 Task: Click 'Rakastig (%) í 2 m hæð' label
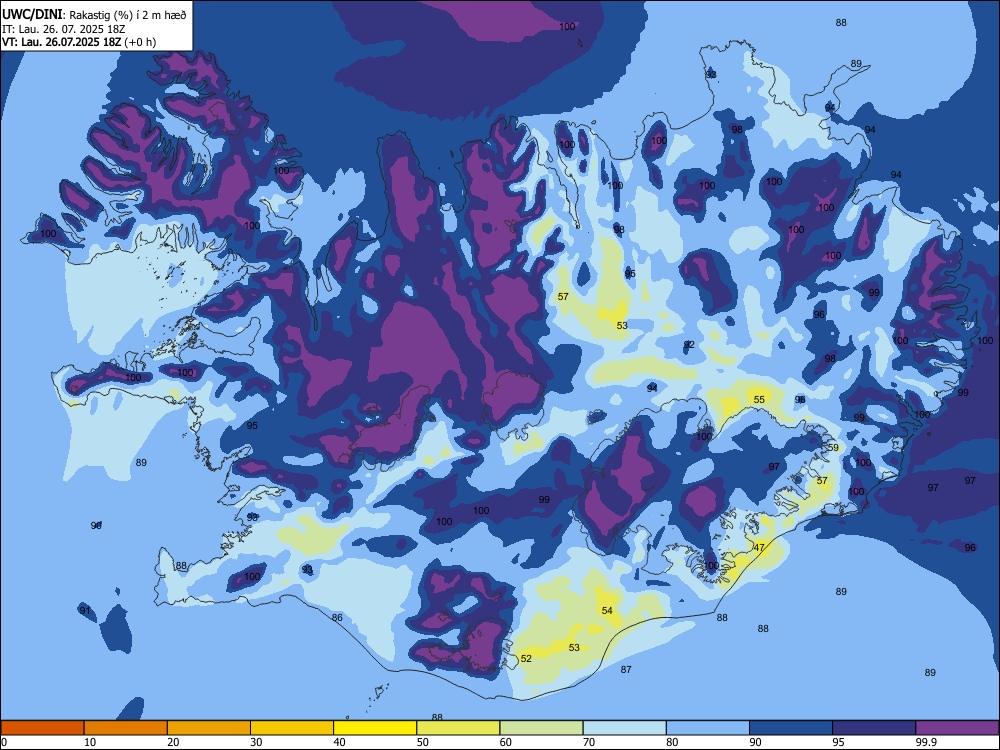point(128,15)
